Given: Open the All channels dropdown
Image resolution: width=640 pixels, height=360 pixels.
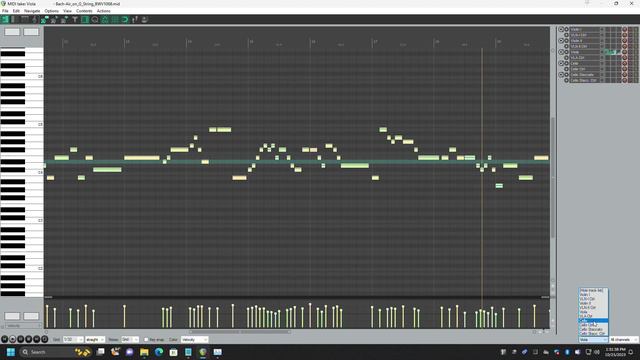Looking at the screenshot, I should [624, 340].
